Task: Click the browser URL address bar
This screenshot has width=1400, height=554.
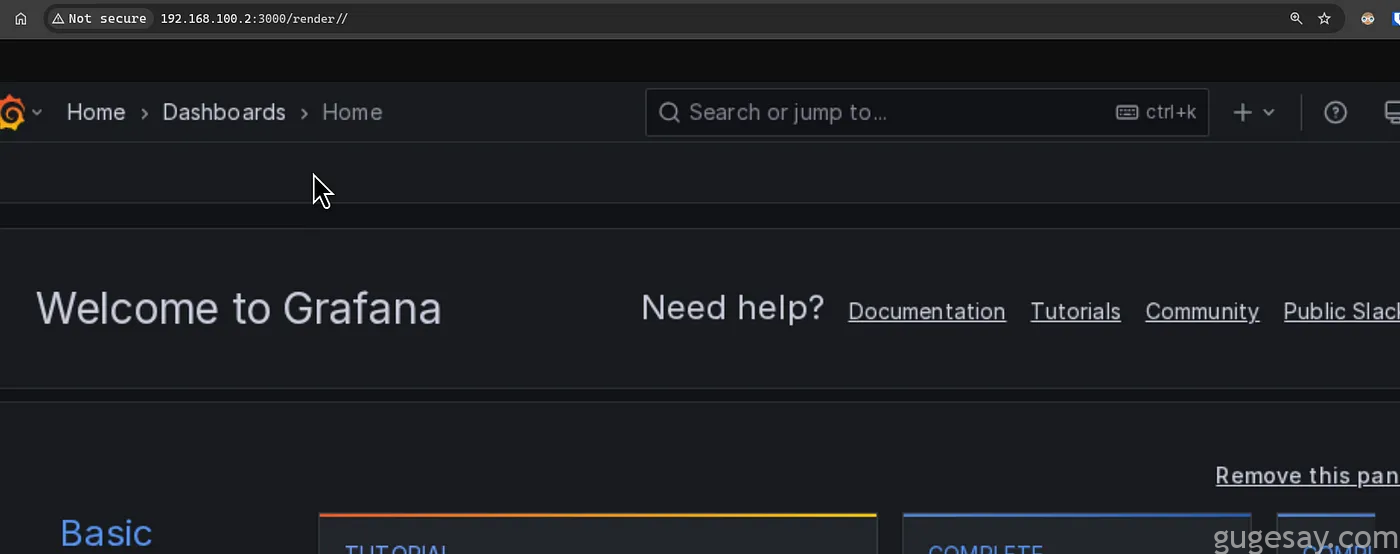Action: point(700,18)
